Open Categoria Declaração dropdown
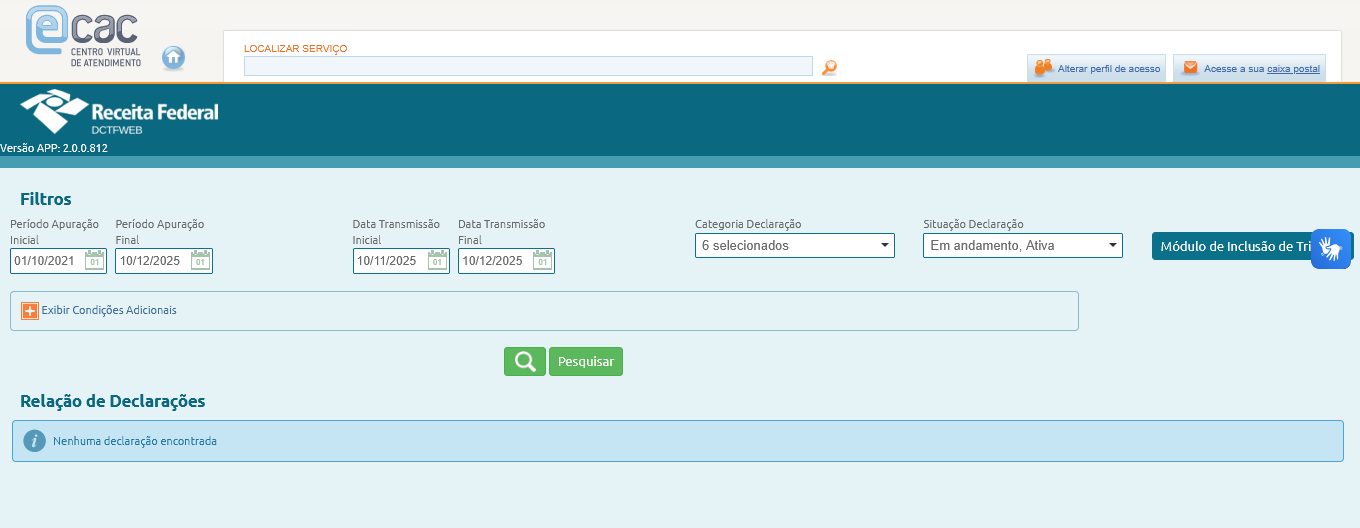1360x528 pixels. (x=795, y=245)
